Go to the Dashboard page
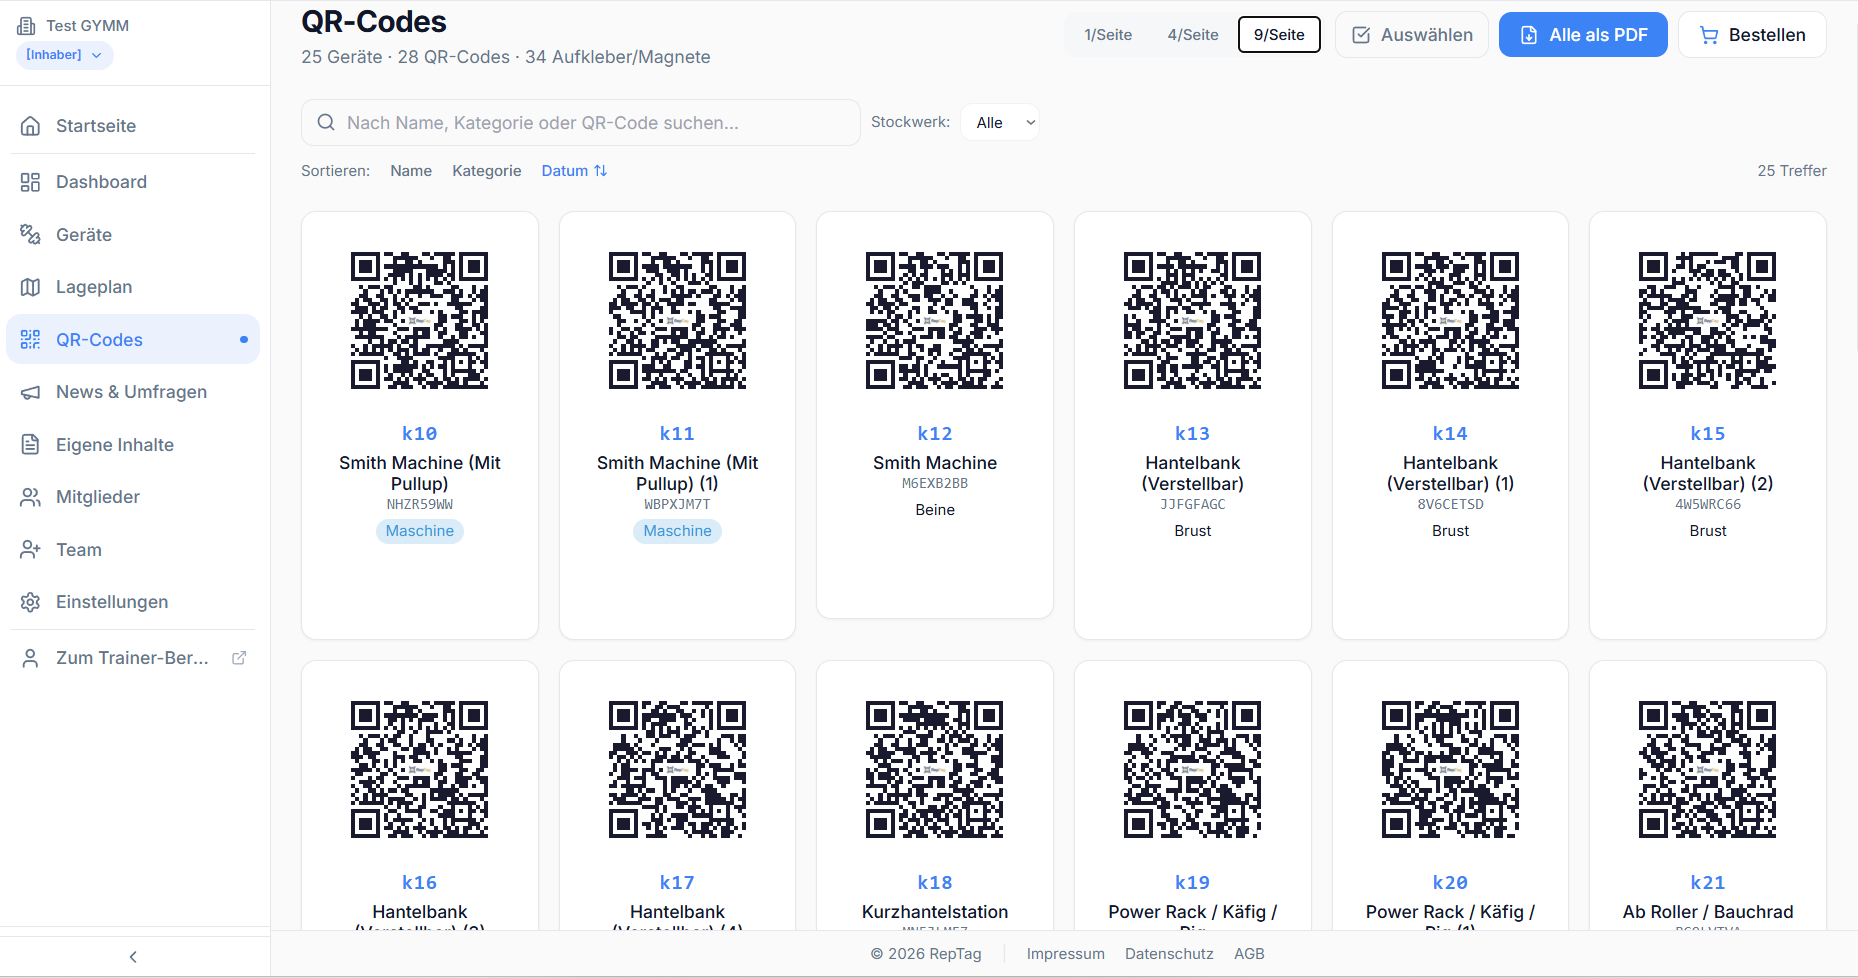 [x=133, y=182]
